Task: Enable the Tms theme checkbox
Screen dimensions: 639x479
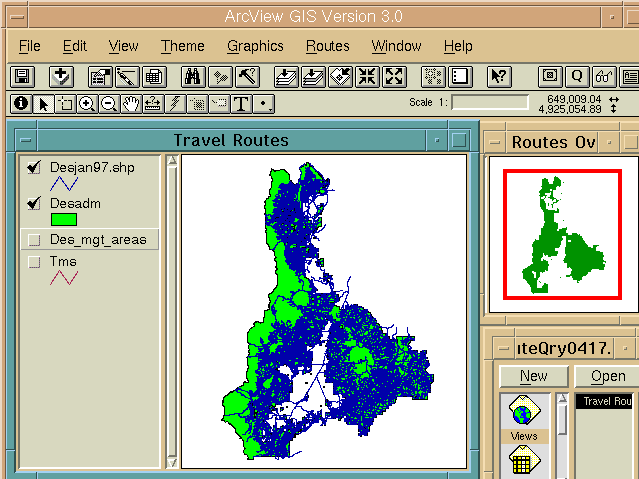Action: pyautogui.click(x=34, y=262)
